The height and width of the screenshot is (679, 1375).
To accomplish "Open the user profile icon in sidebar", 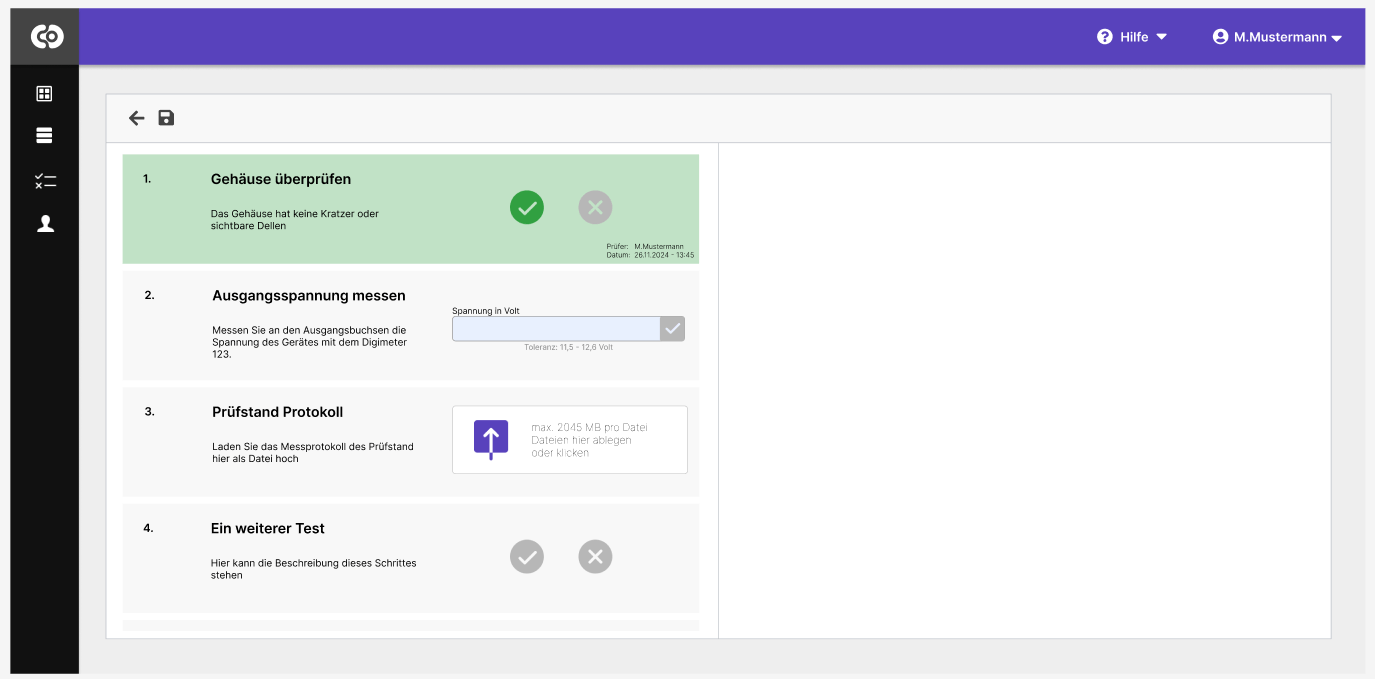I will click(45, 224).
